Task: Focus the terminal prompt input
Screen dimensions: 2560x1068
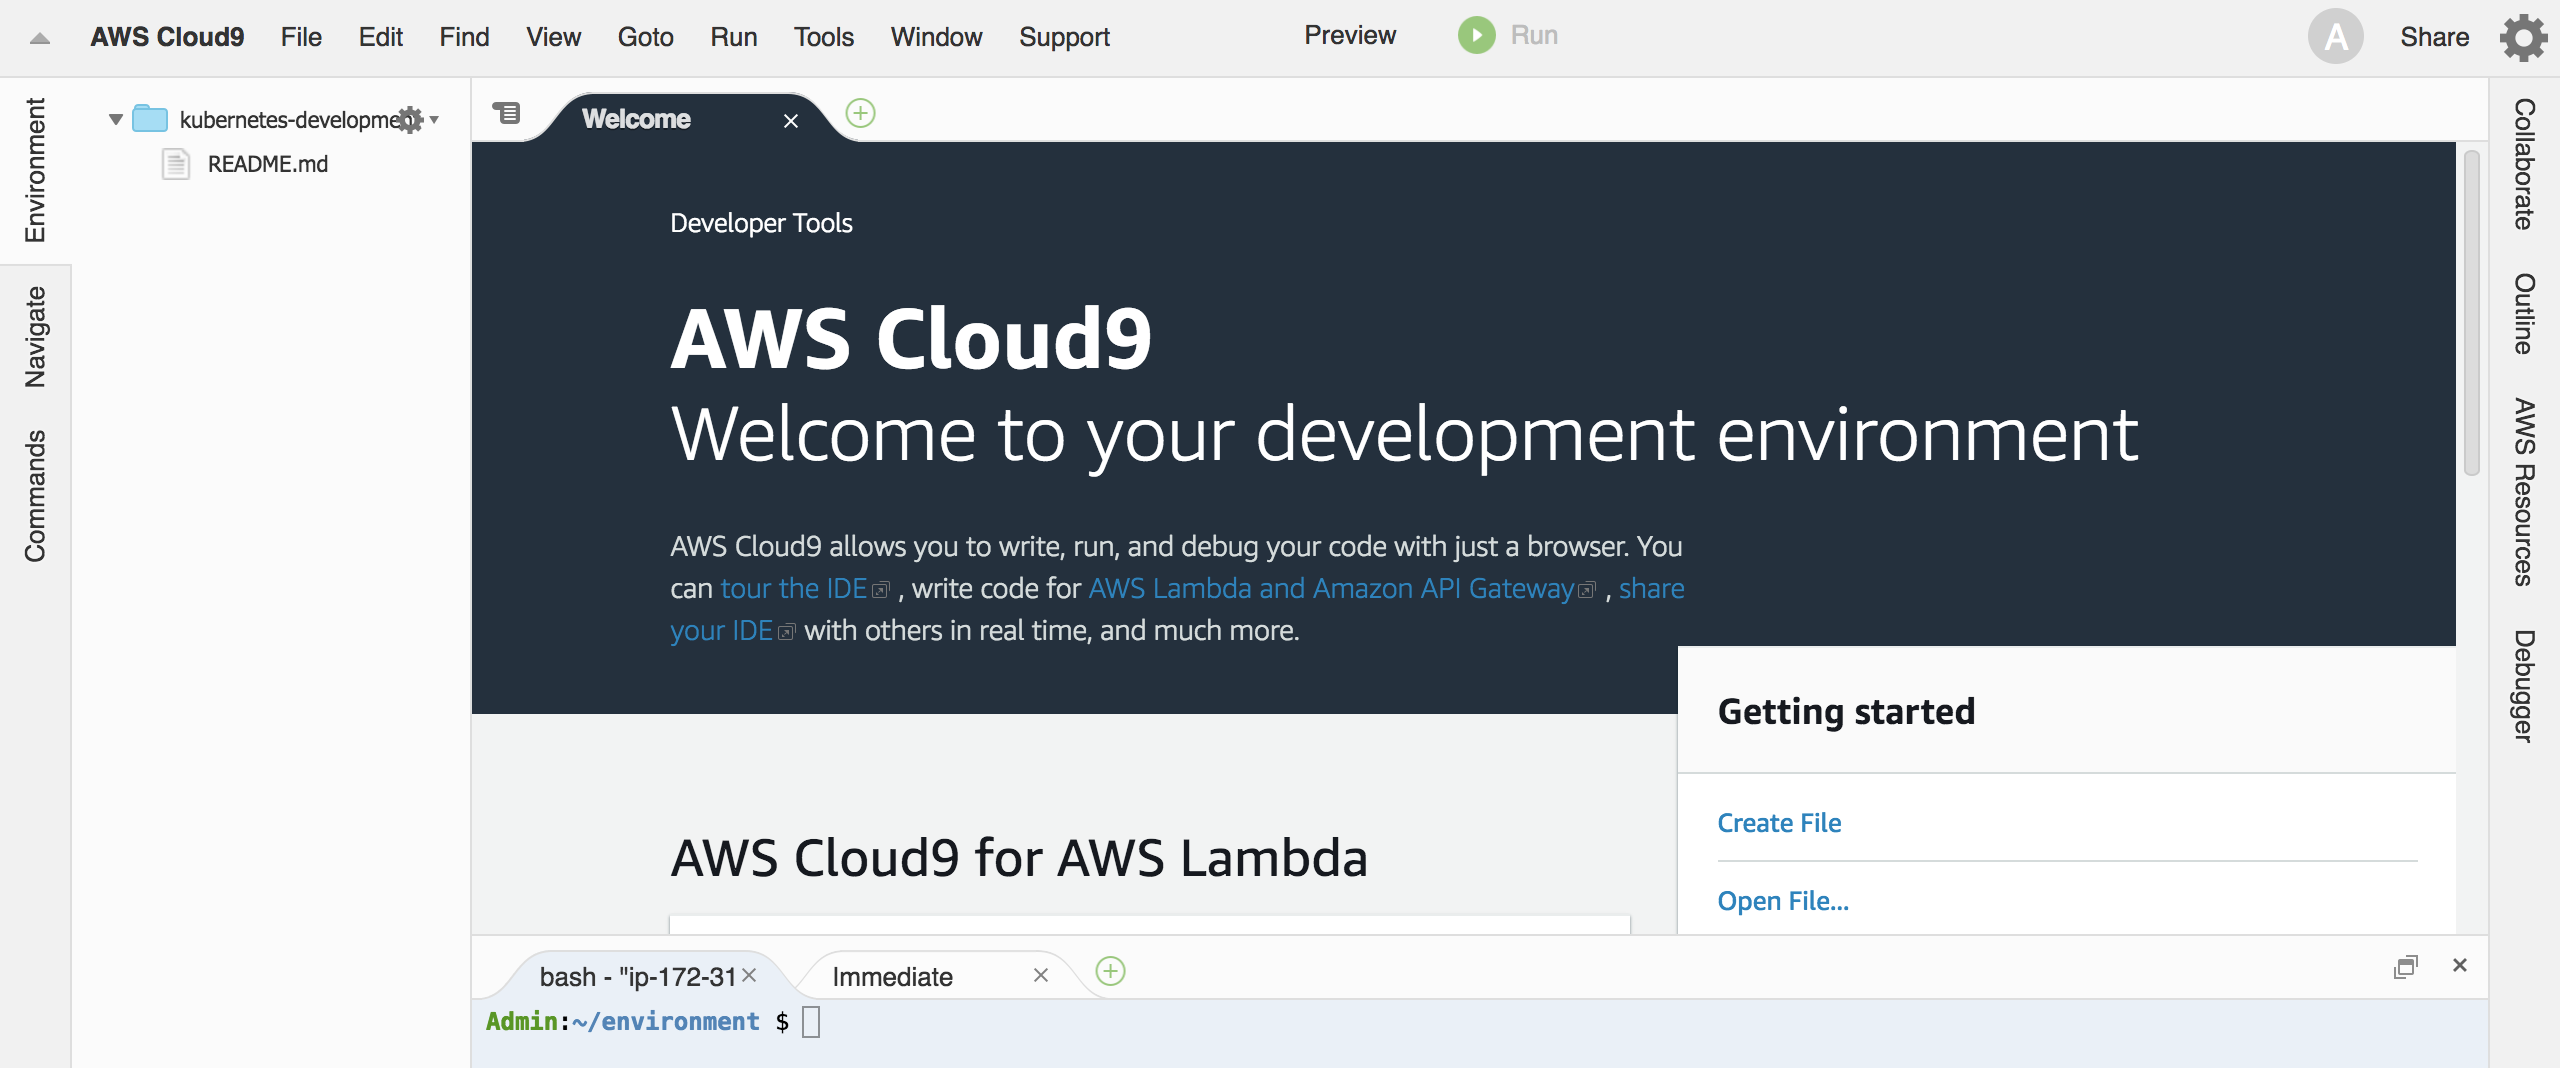Action: (811, 1022)
